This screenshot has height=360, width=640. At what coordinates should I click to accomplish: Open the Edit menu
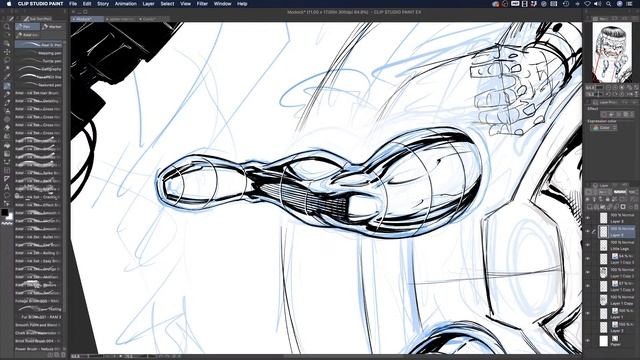[x=87, y=4]
